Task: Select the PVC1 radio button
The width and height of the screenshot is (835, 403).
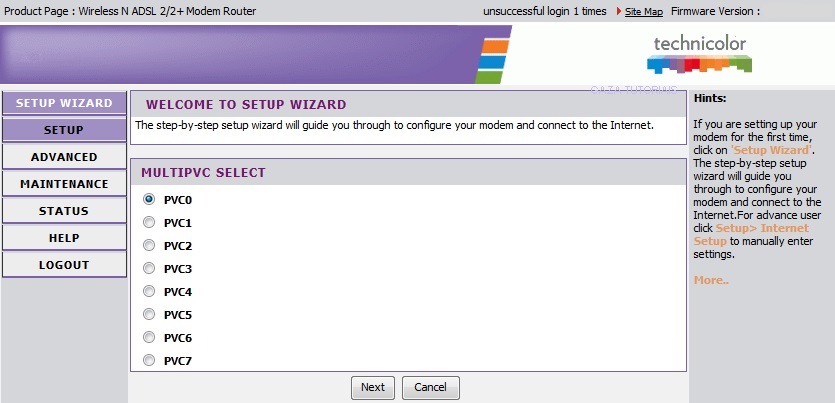Action: pyautogui.click(x=149, y=223)
